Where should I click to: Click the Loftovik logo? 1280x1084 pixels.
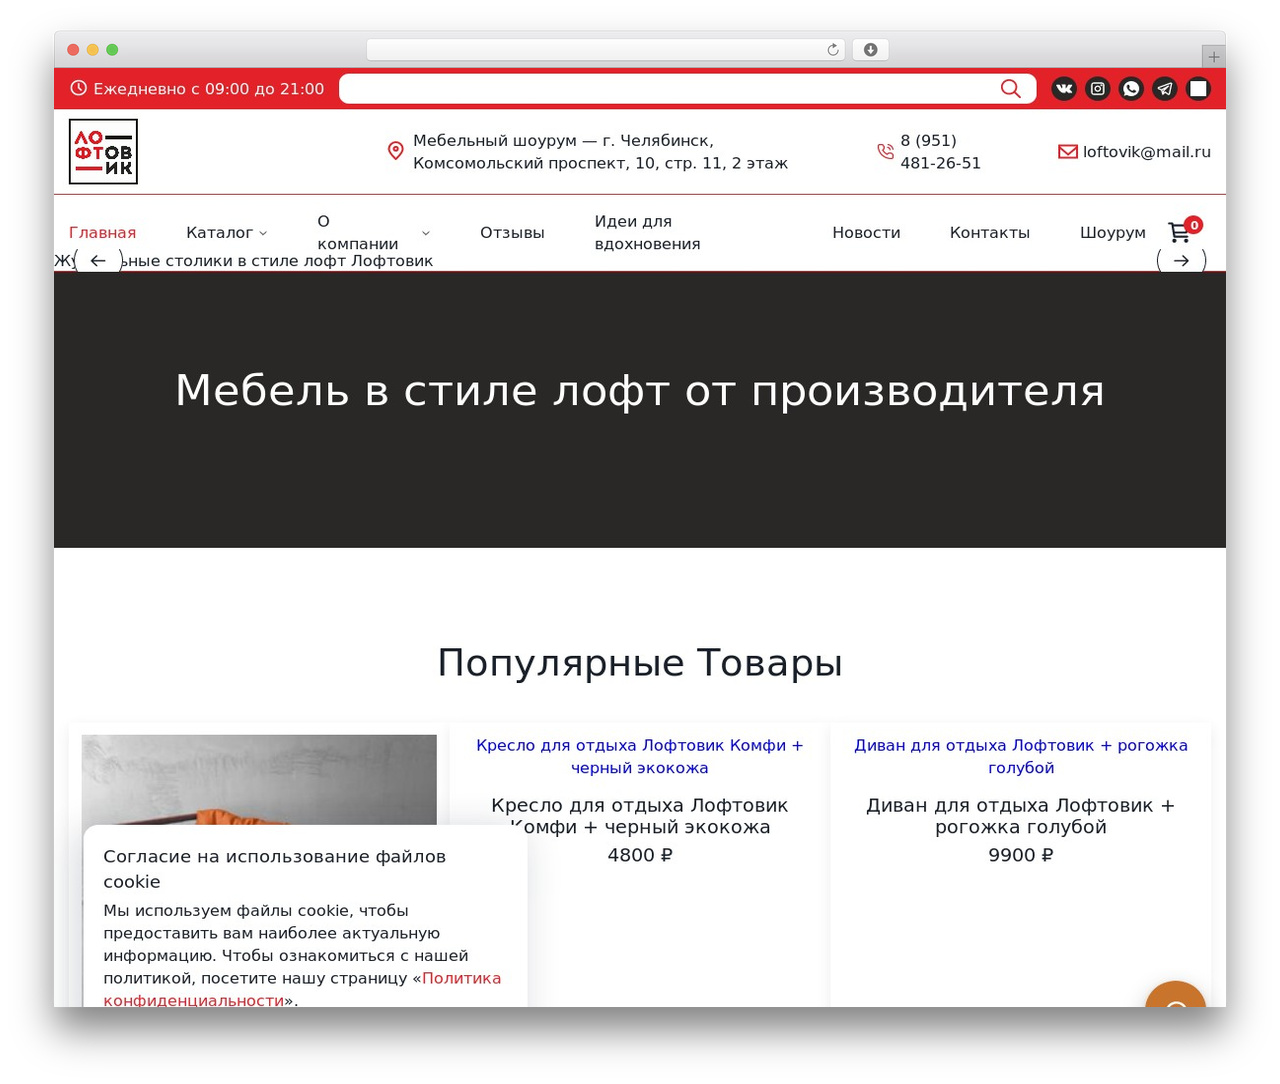click(x=103, y=152)
